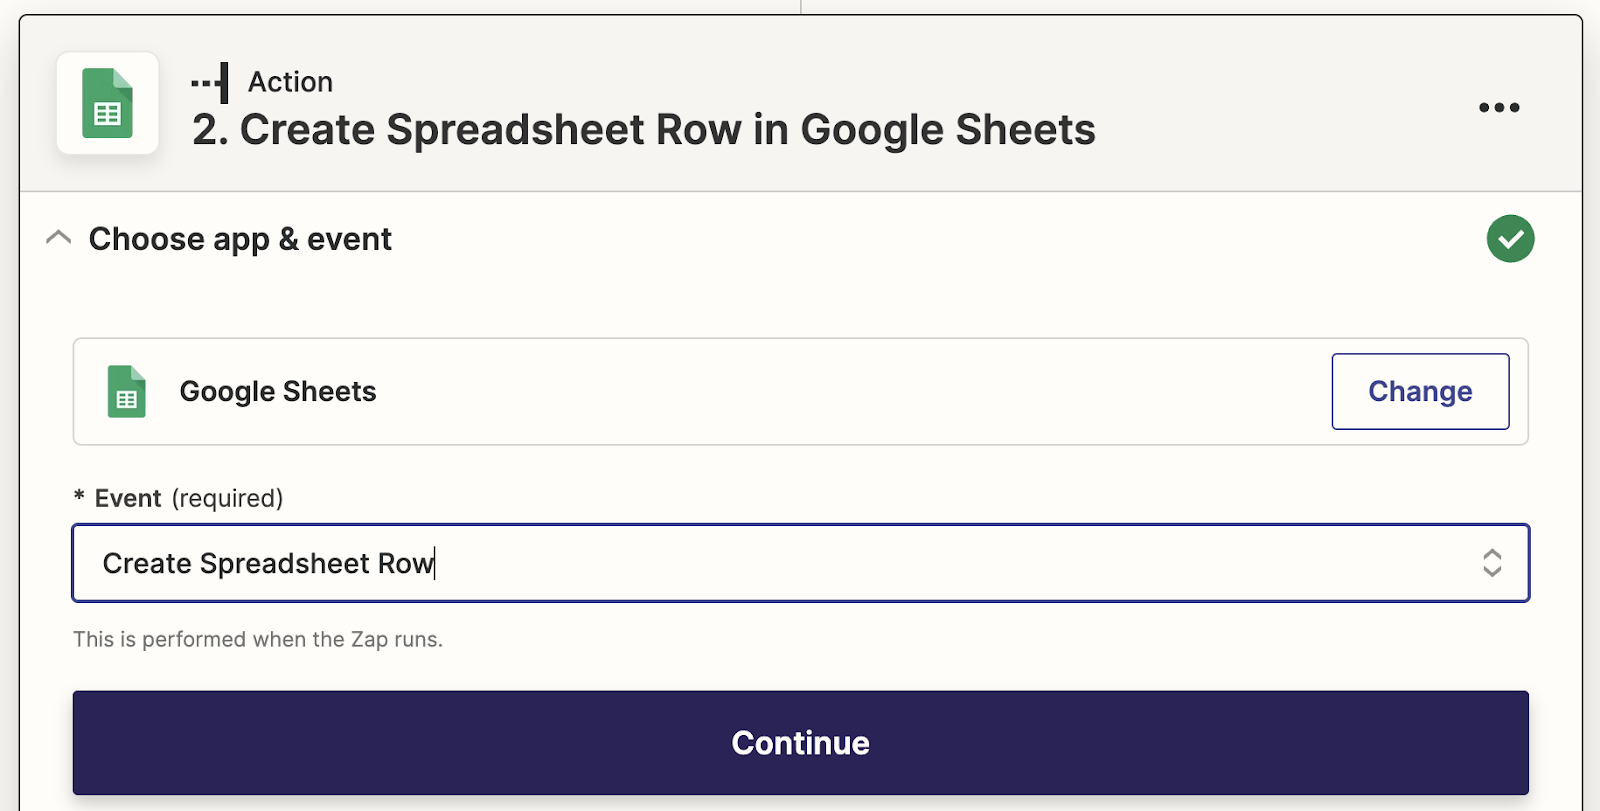Click the Event field up-down arrows

[x=1492, y=563]
